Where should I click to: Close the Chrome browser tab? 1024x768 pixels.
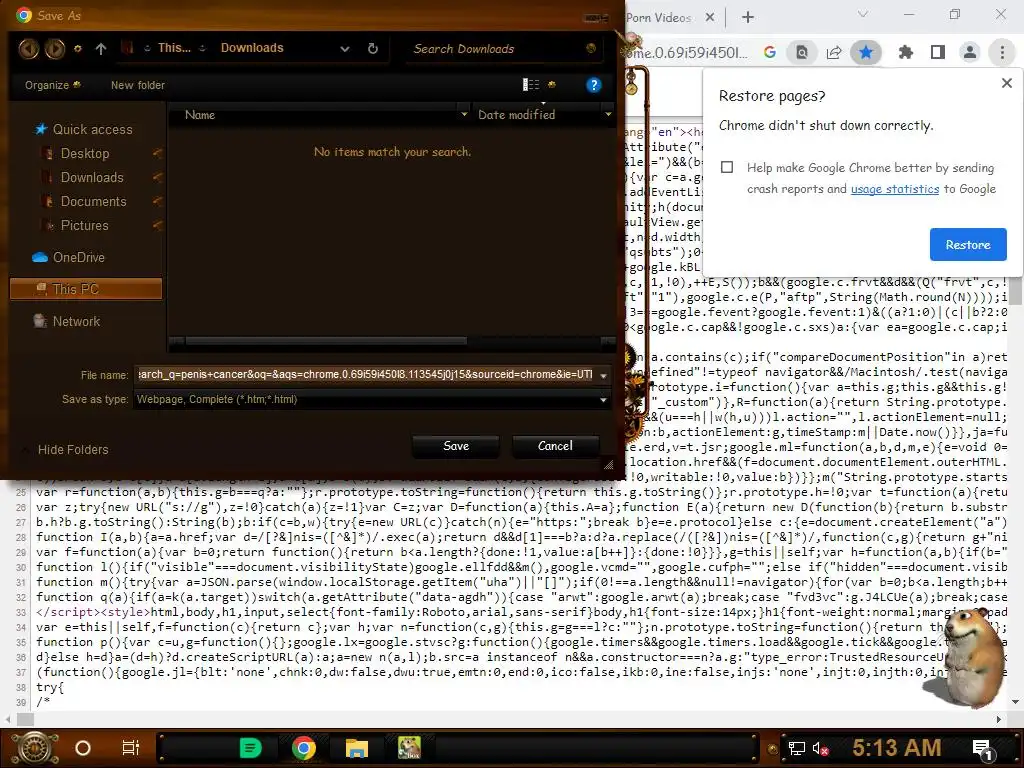(710, 18)
